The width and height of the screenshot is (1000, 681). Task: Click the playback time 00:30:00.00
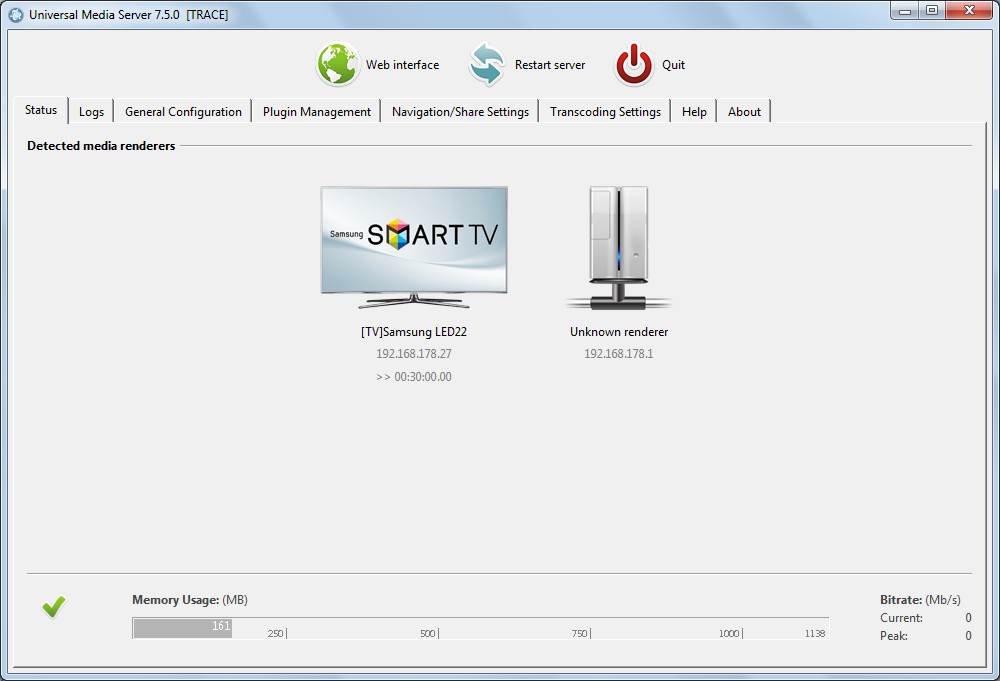click(423, 376)
